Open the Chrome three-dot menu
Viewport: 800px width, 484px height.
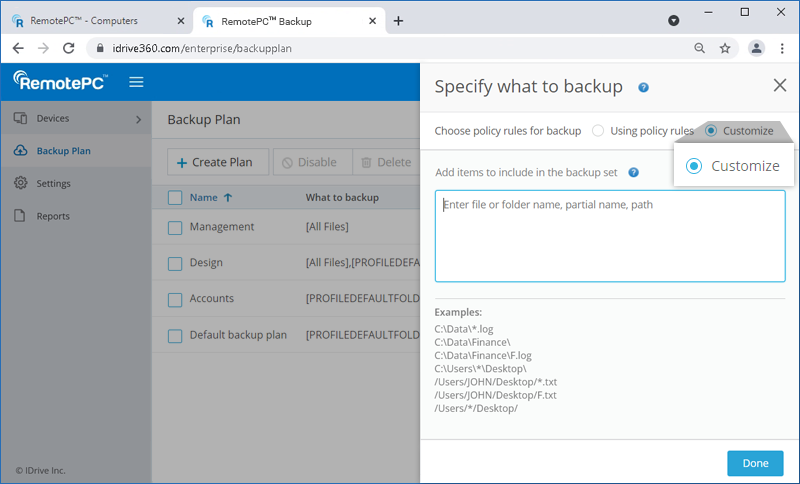click(x=782, y=48)
